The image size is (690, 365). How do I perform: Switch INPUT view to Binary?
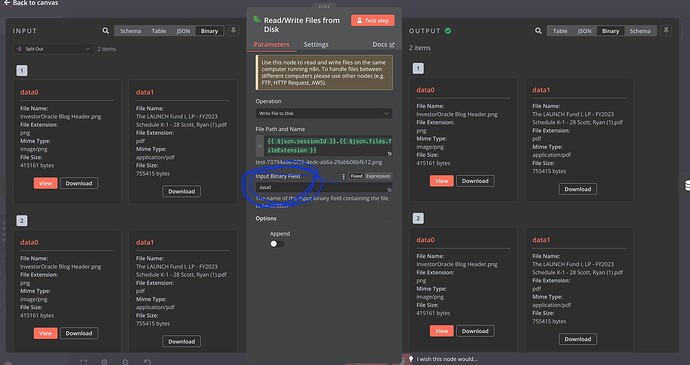pyautogui.click(x=209, y=31)
